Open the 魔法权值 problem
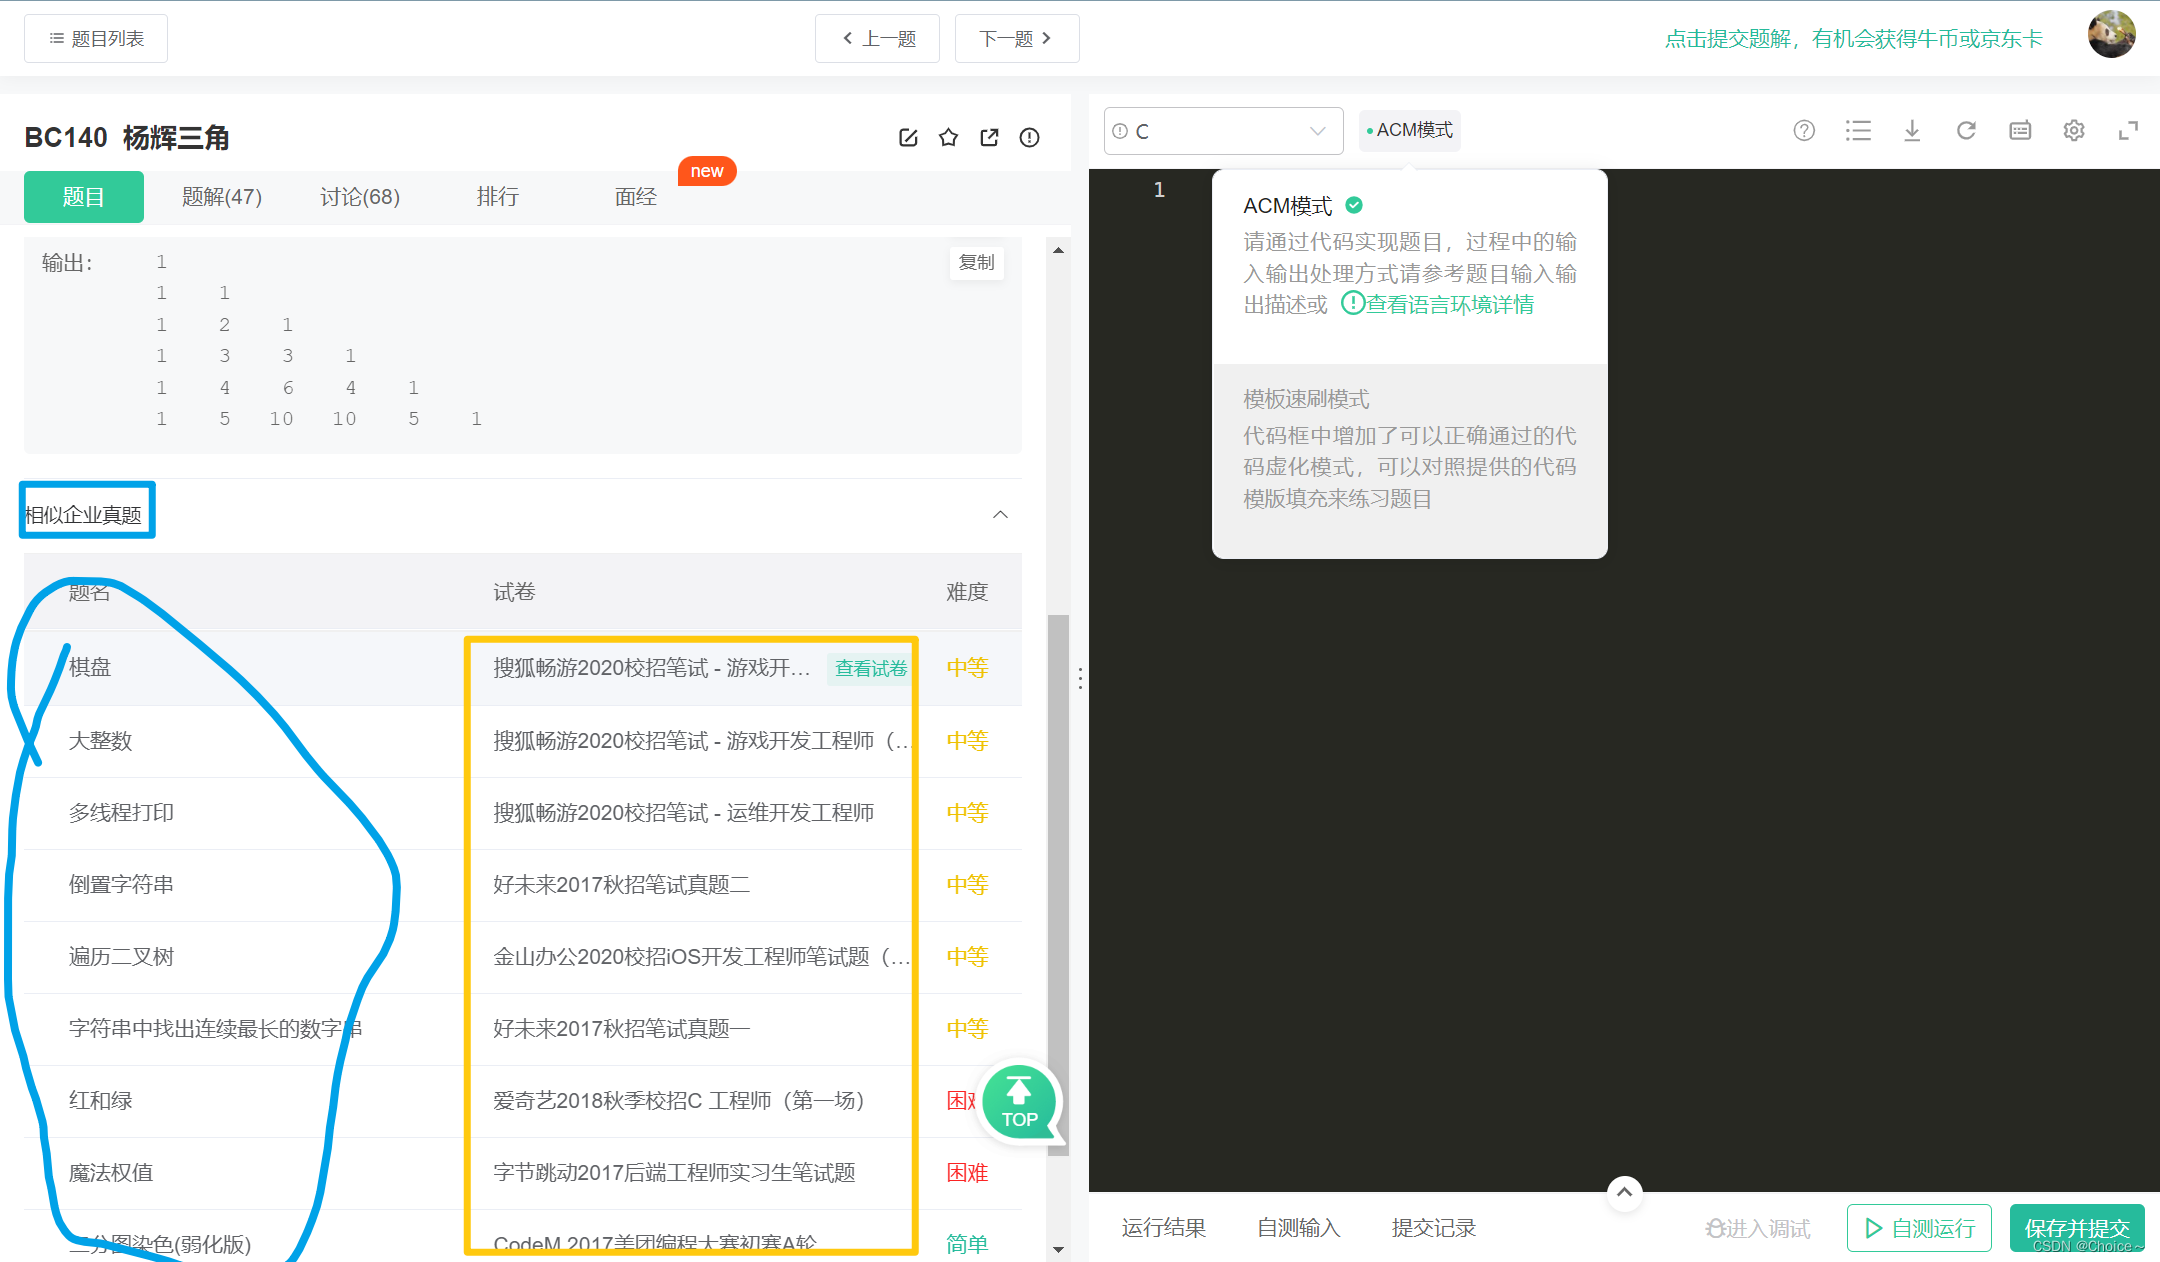Image resolution: width=2160 pixels, height=1262 pixels. (x=111, y=1173)
